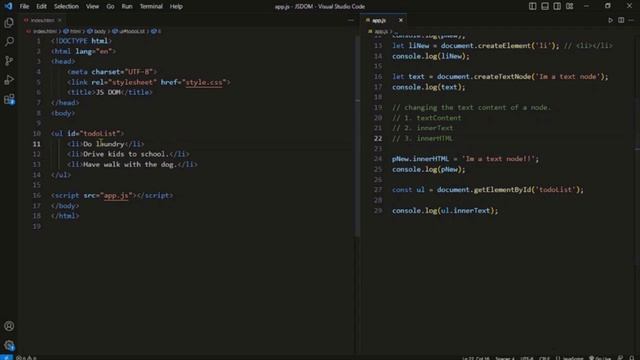Image resolution: width=640 pixels, height=360 pixels.
Task: Split the app.js editor to the right
Action: (621, 20)
